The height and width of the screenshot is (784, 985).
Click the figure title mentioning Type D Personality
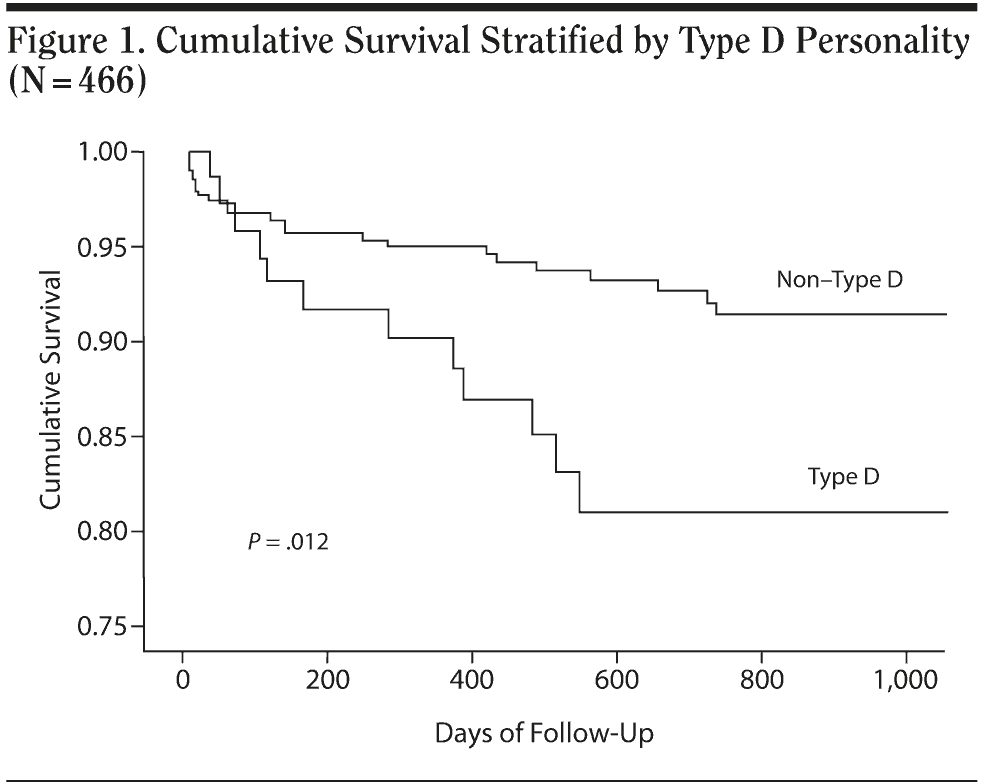(x=490, y=43)
